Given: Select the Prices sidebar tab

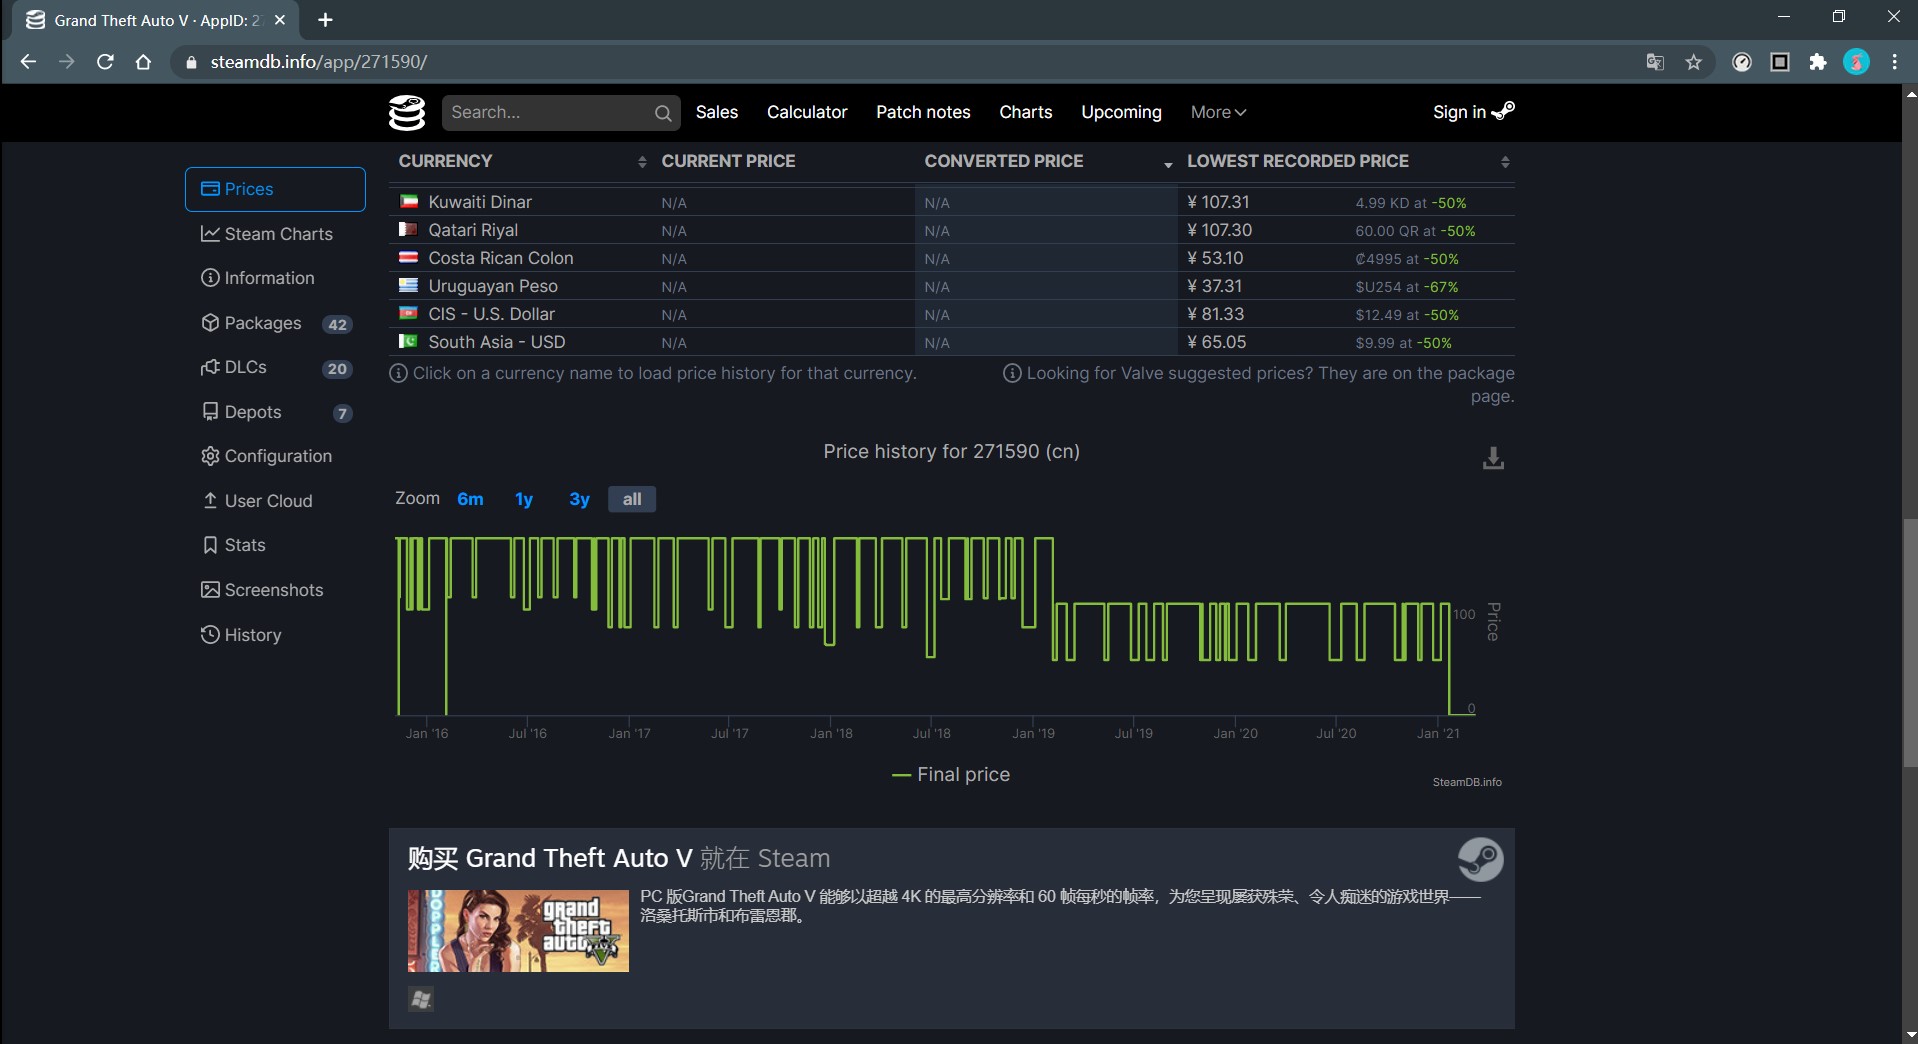Looking at the screenshot, I should click(x=275, y=189).
